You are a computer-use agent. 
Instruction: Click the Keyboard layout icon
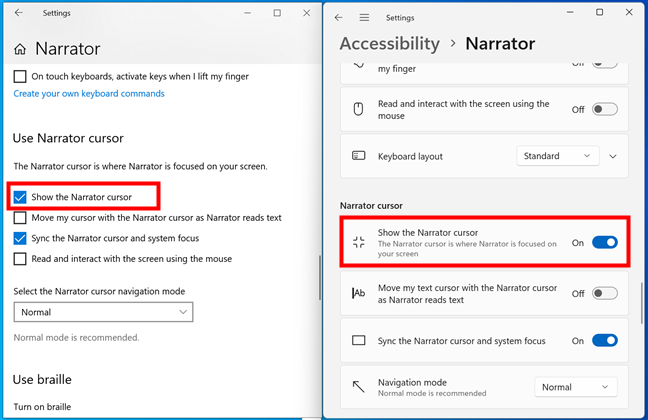point(358,156)
